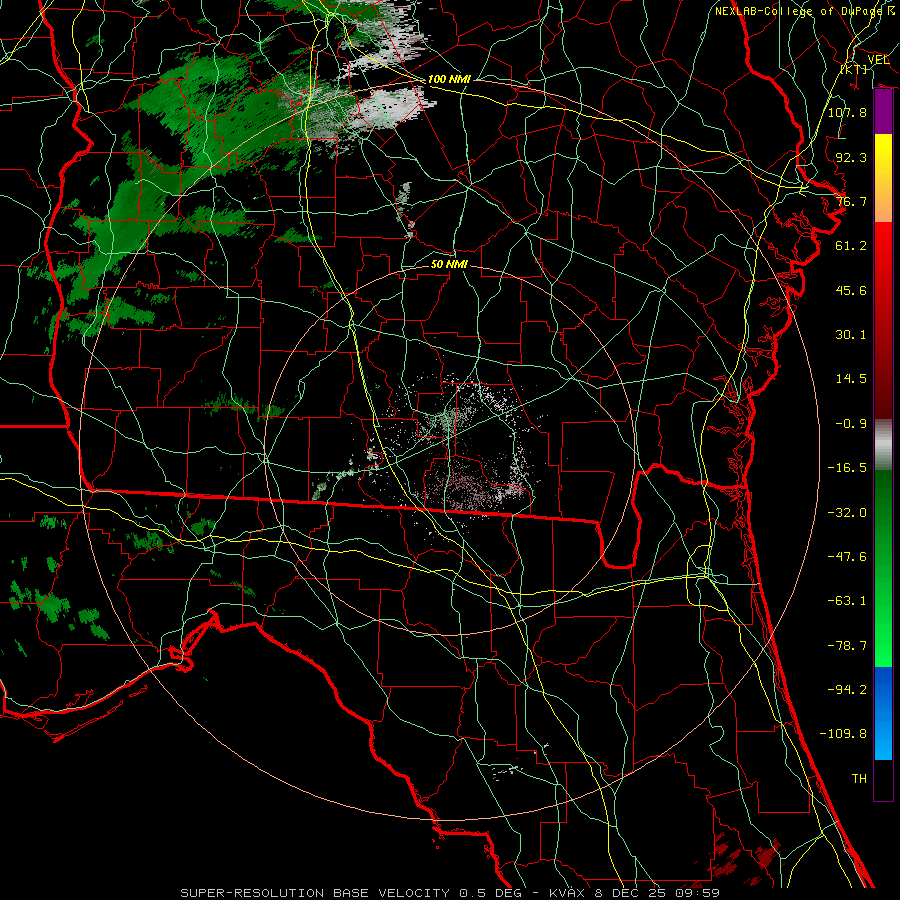Click the 92.3 legend value
The height and width of the screenshot is (900, 900).
851,157
